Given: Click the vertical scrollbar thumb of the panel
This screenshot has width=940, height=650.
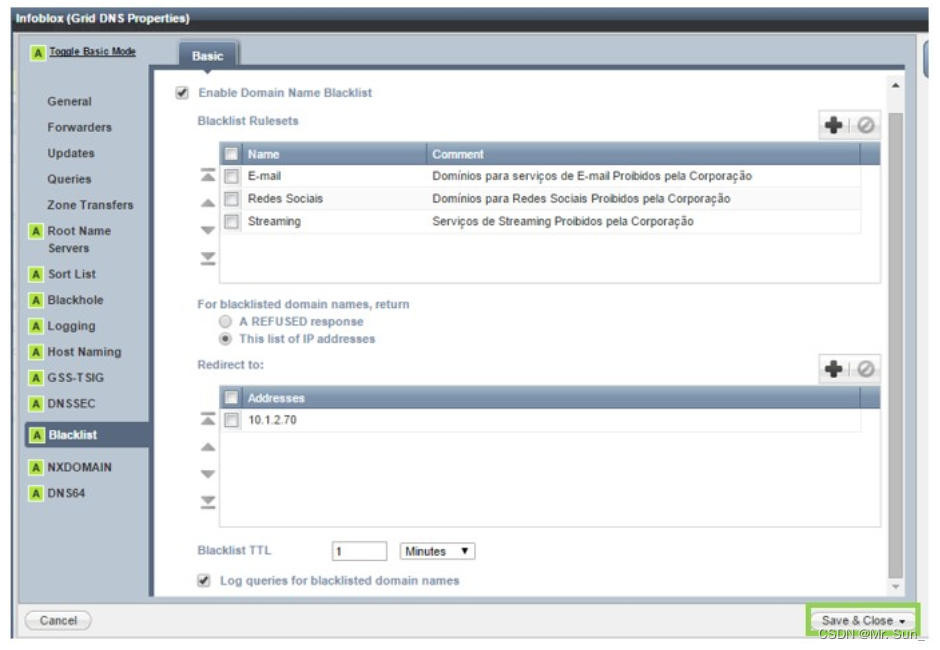Looking at the screenshot, I should (x=895, y=345).
